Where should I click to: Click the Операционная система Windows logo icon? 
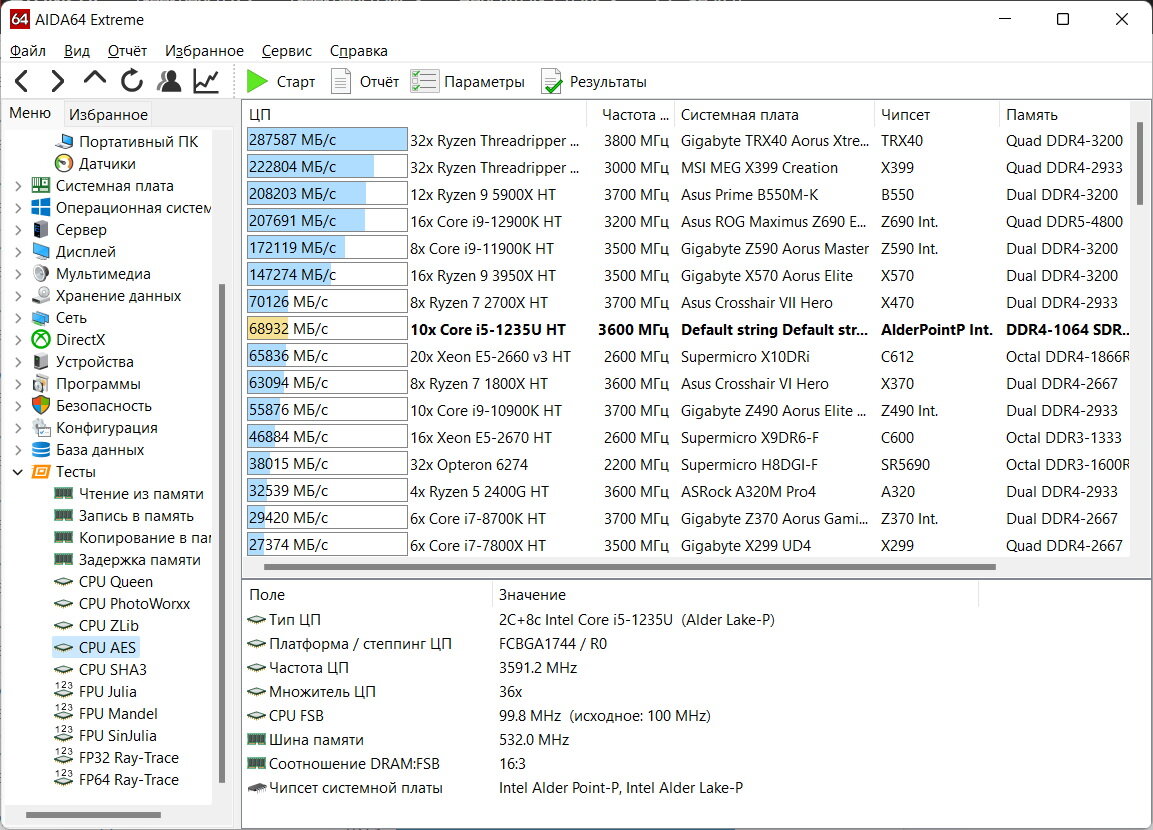click(41, 207)
